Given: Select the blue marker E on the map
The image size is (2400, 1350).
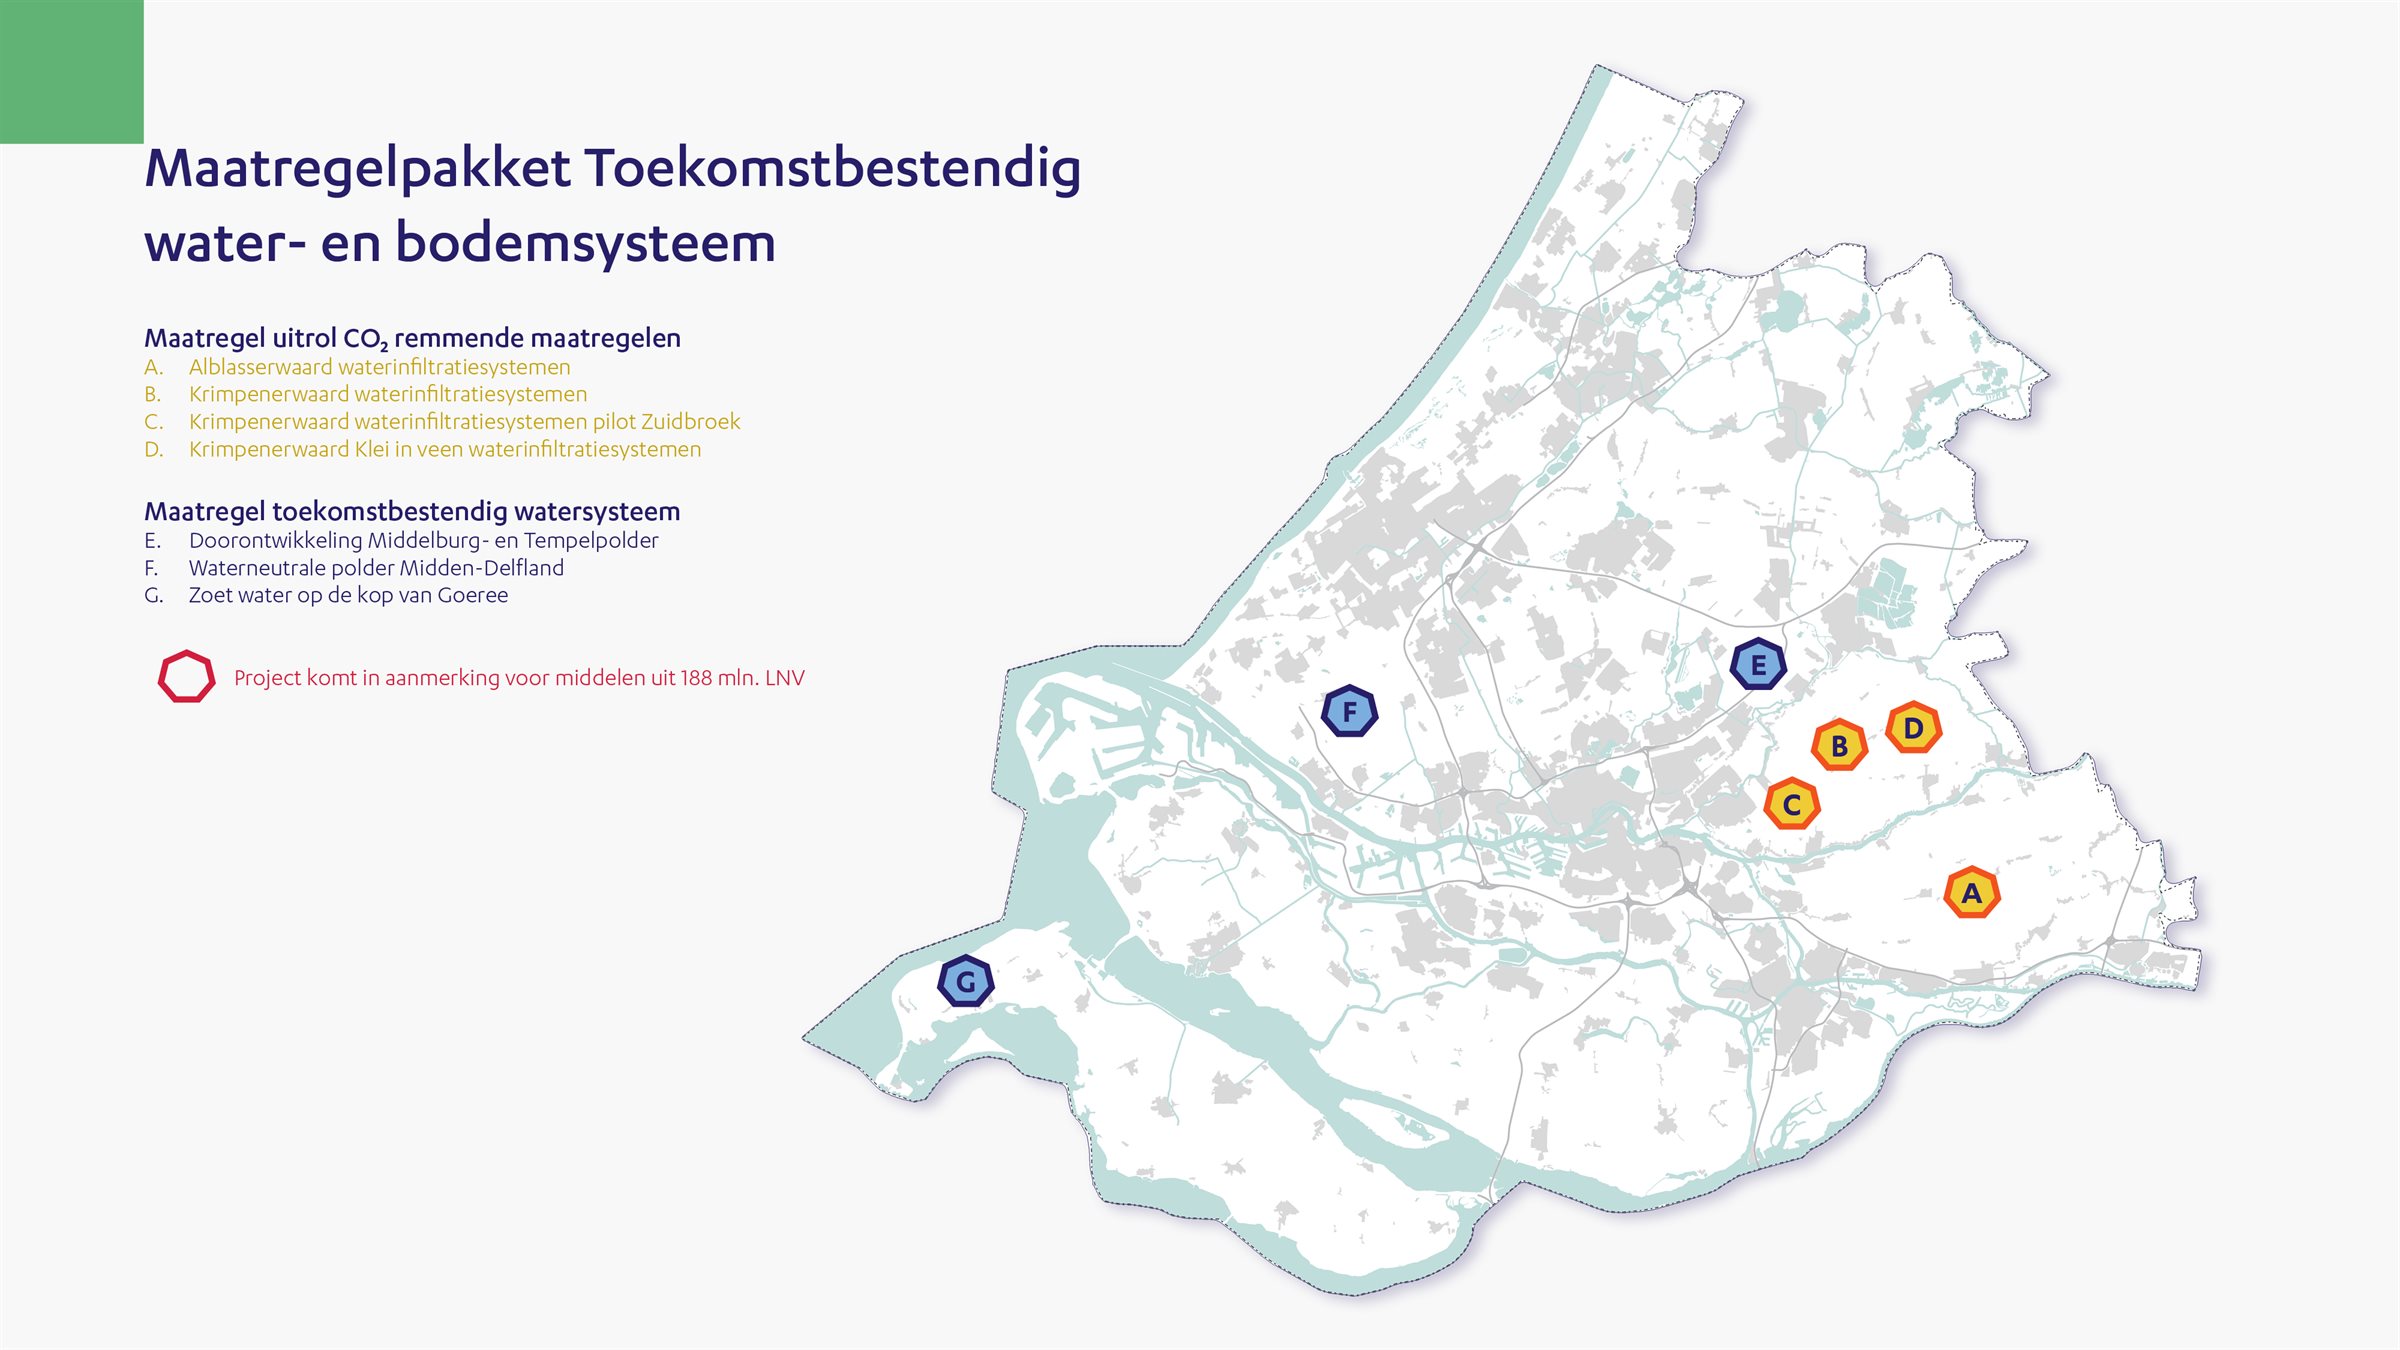Looking at the screenshot, I should (x=1758, y=665).
